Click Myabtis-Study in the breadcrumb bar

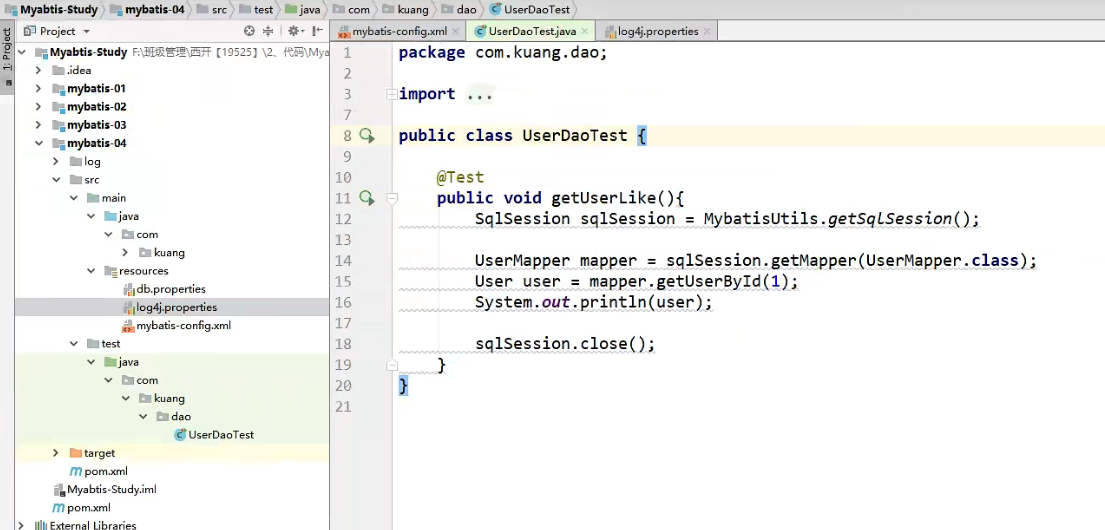coord(51,10)
